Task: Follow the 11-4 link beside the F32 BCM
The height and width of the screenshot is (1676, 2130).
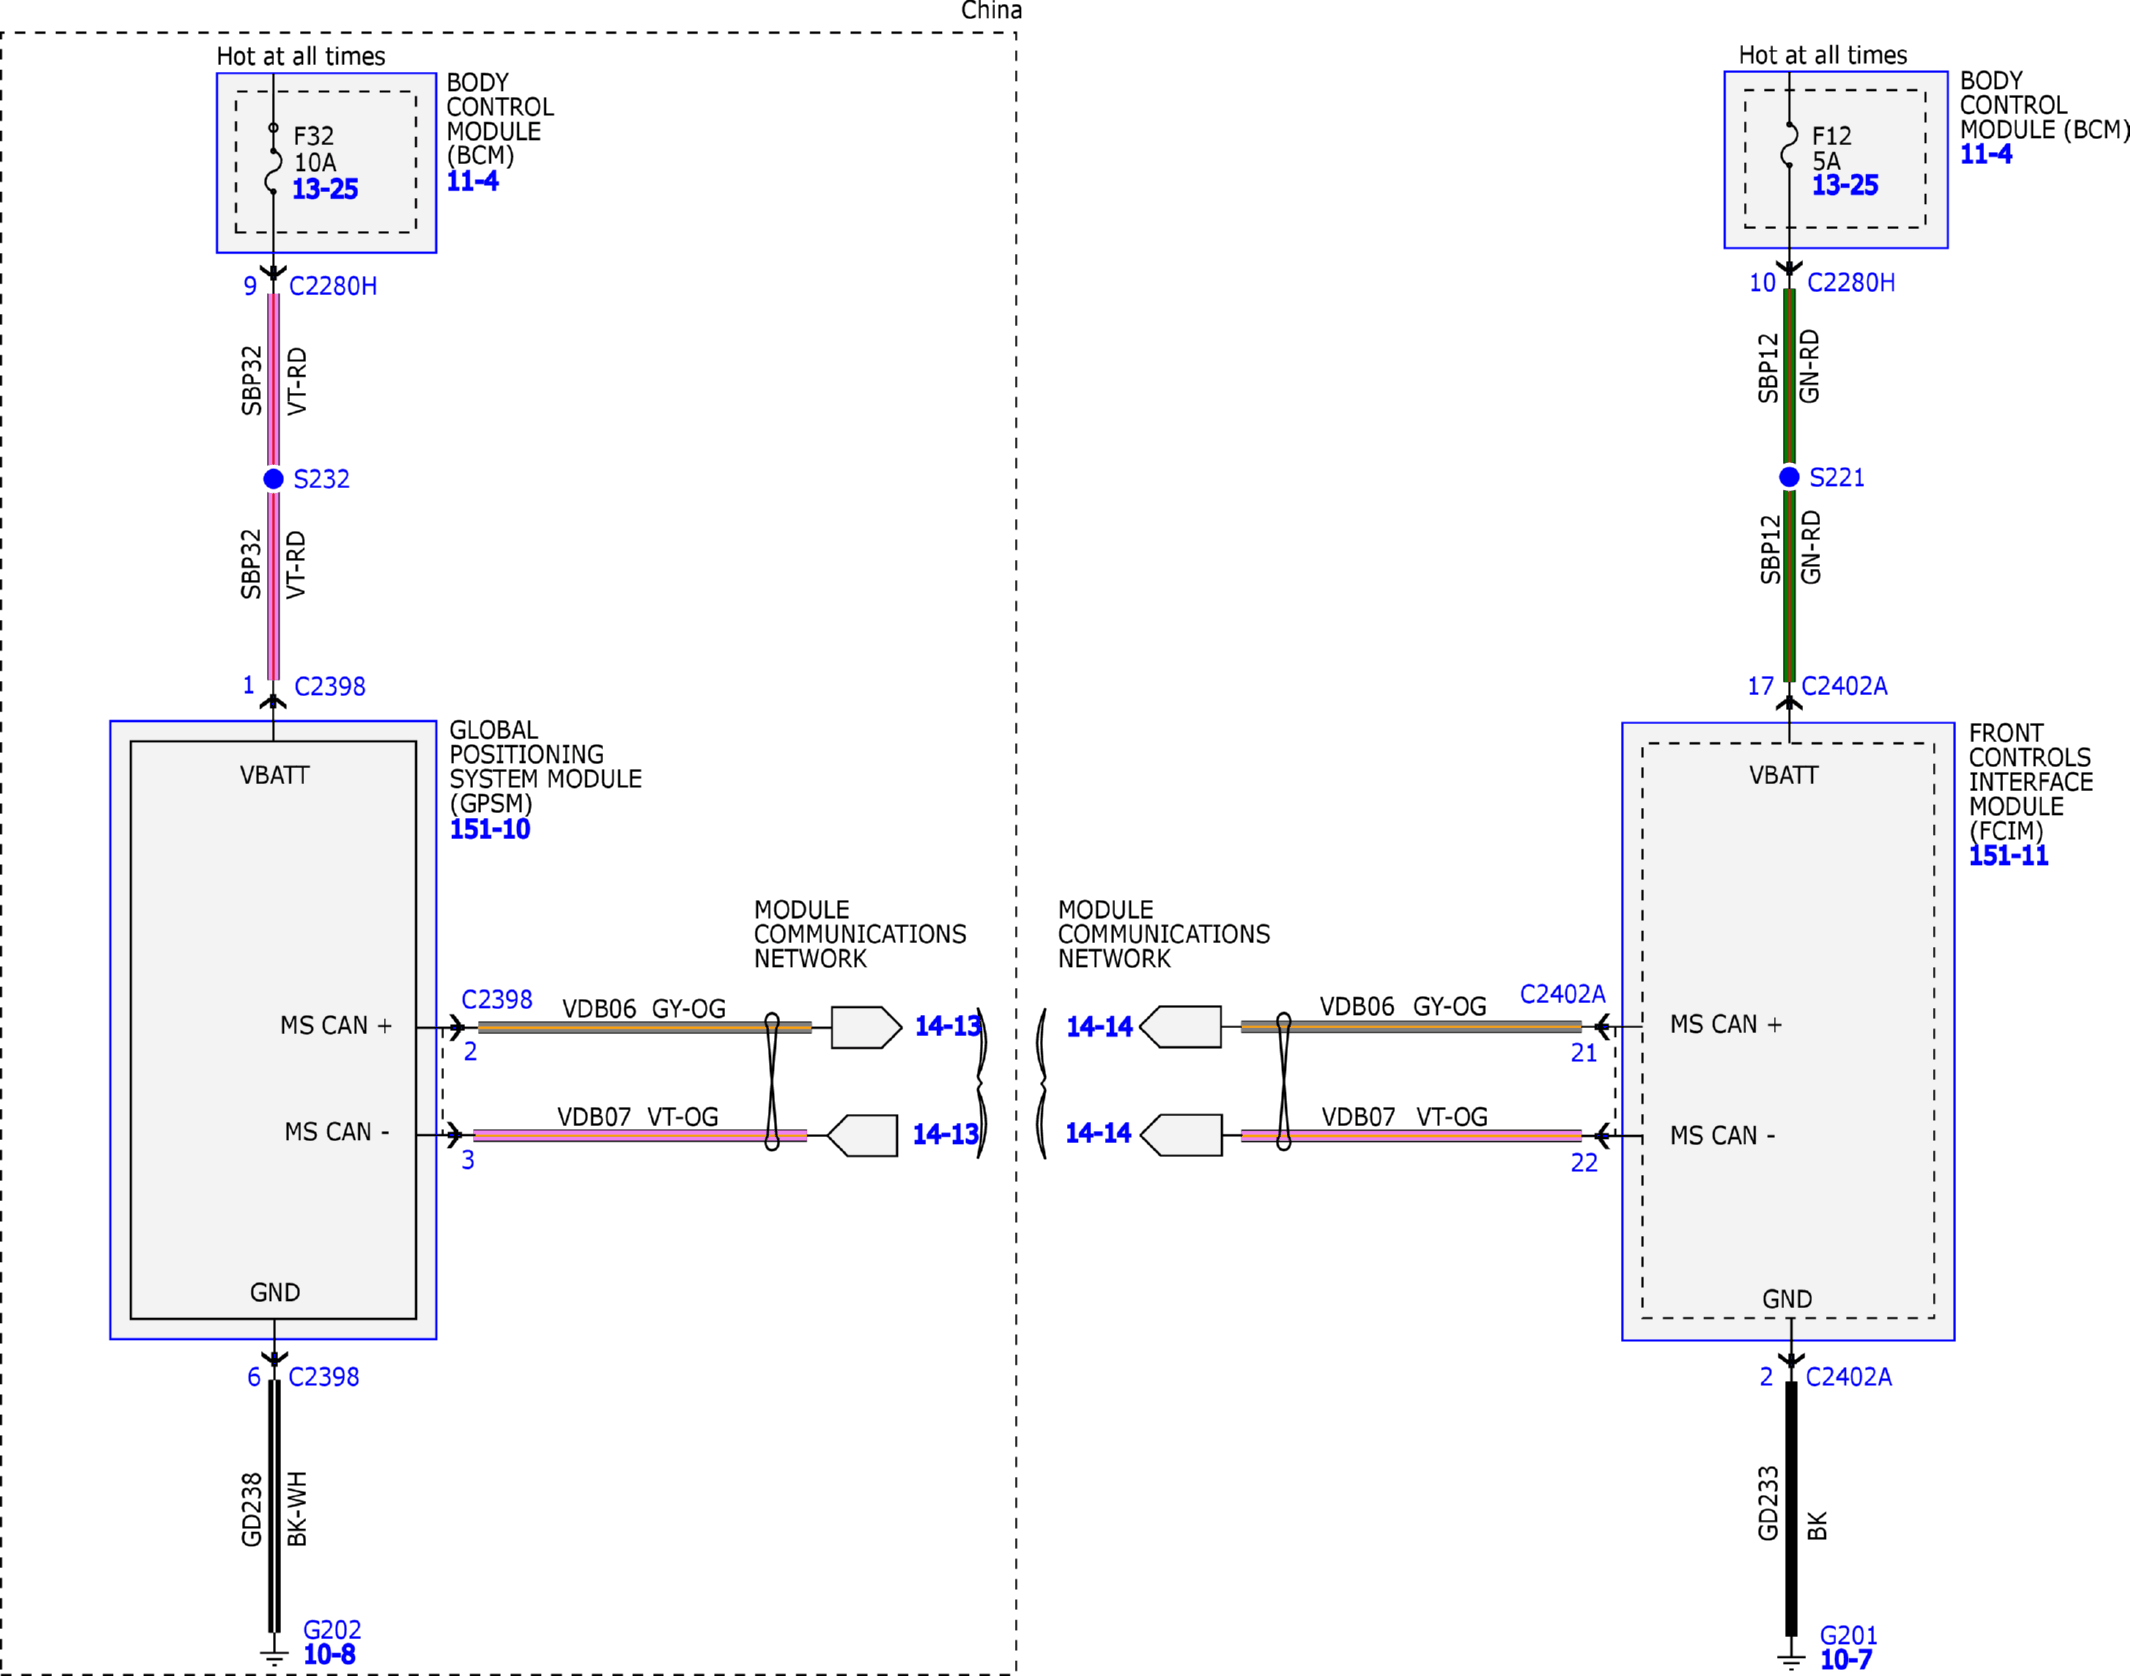Action: [x=472, y=181]
